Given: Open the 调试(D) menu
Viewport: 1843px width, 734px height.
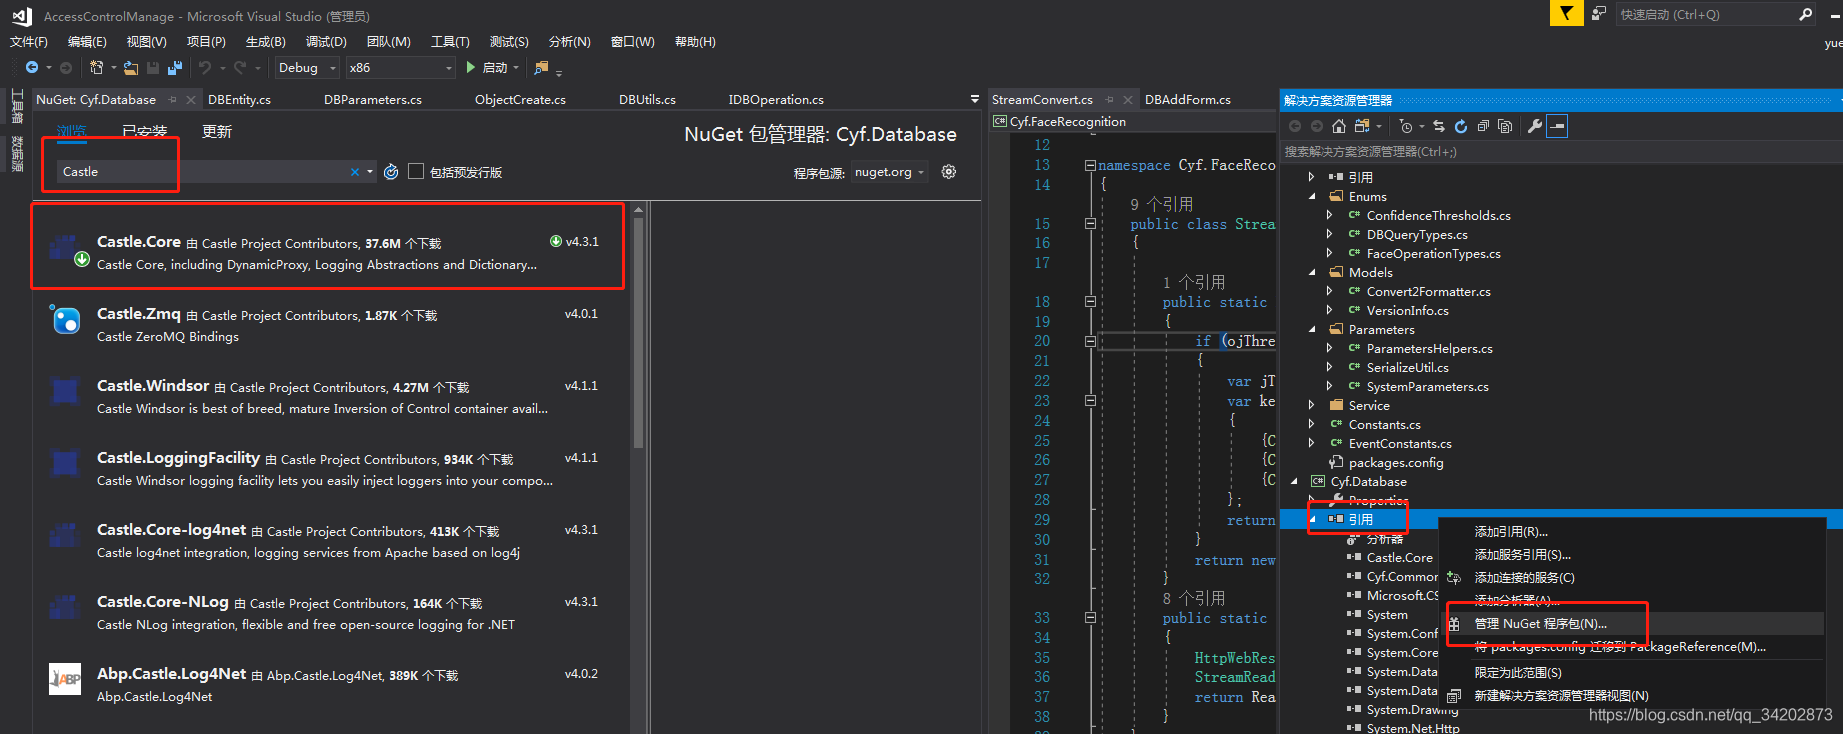Looking at the screenshot, I should coord(326,42).
